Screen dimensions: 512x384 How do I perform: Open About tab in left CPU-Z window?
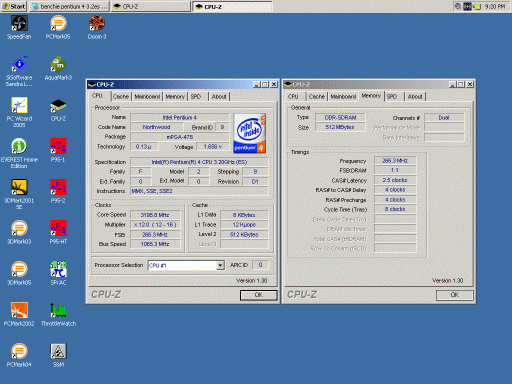click(x=219, y=97)
